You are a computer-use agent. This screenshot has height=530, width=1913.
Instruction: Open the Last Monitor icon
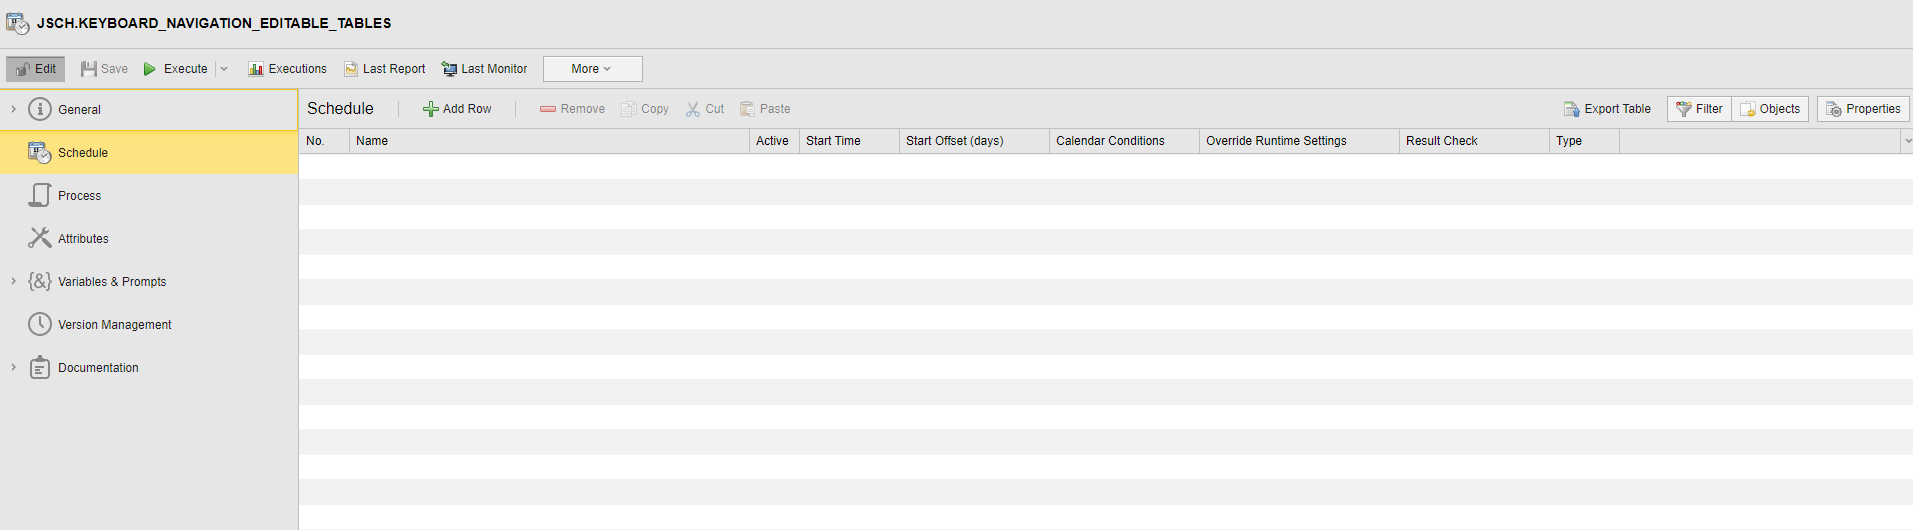click(449, 69)
